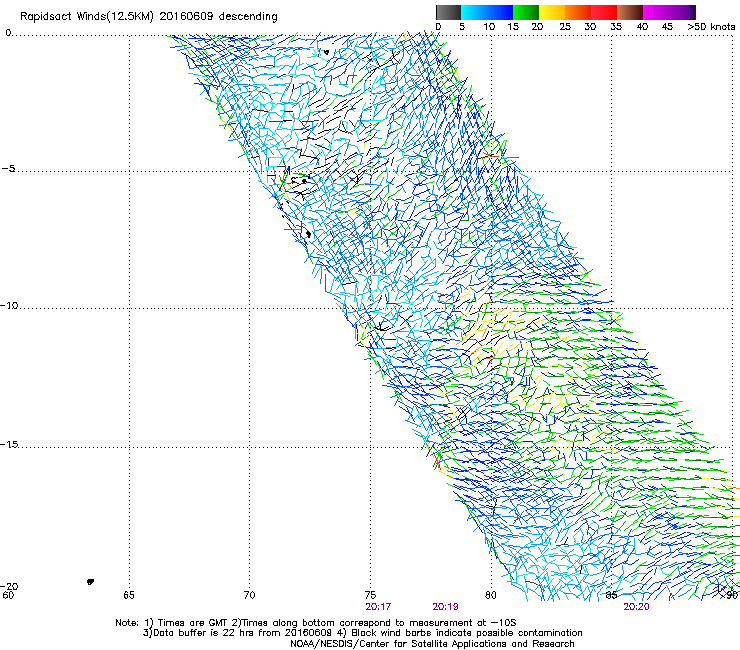The image size is (740, 650).
Task: Click the longitude label '65'
Action: click(x=129, y=595)
